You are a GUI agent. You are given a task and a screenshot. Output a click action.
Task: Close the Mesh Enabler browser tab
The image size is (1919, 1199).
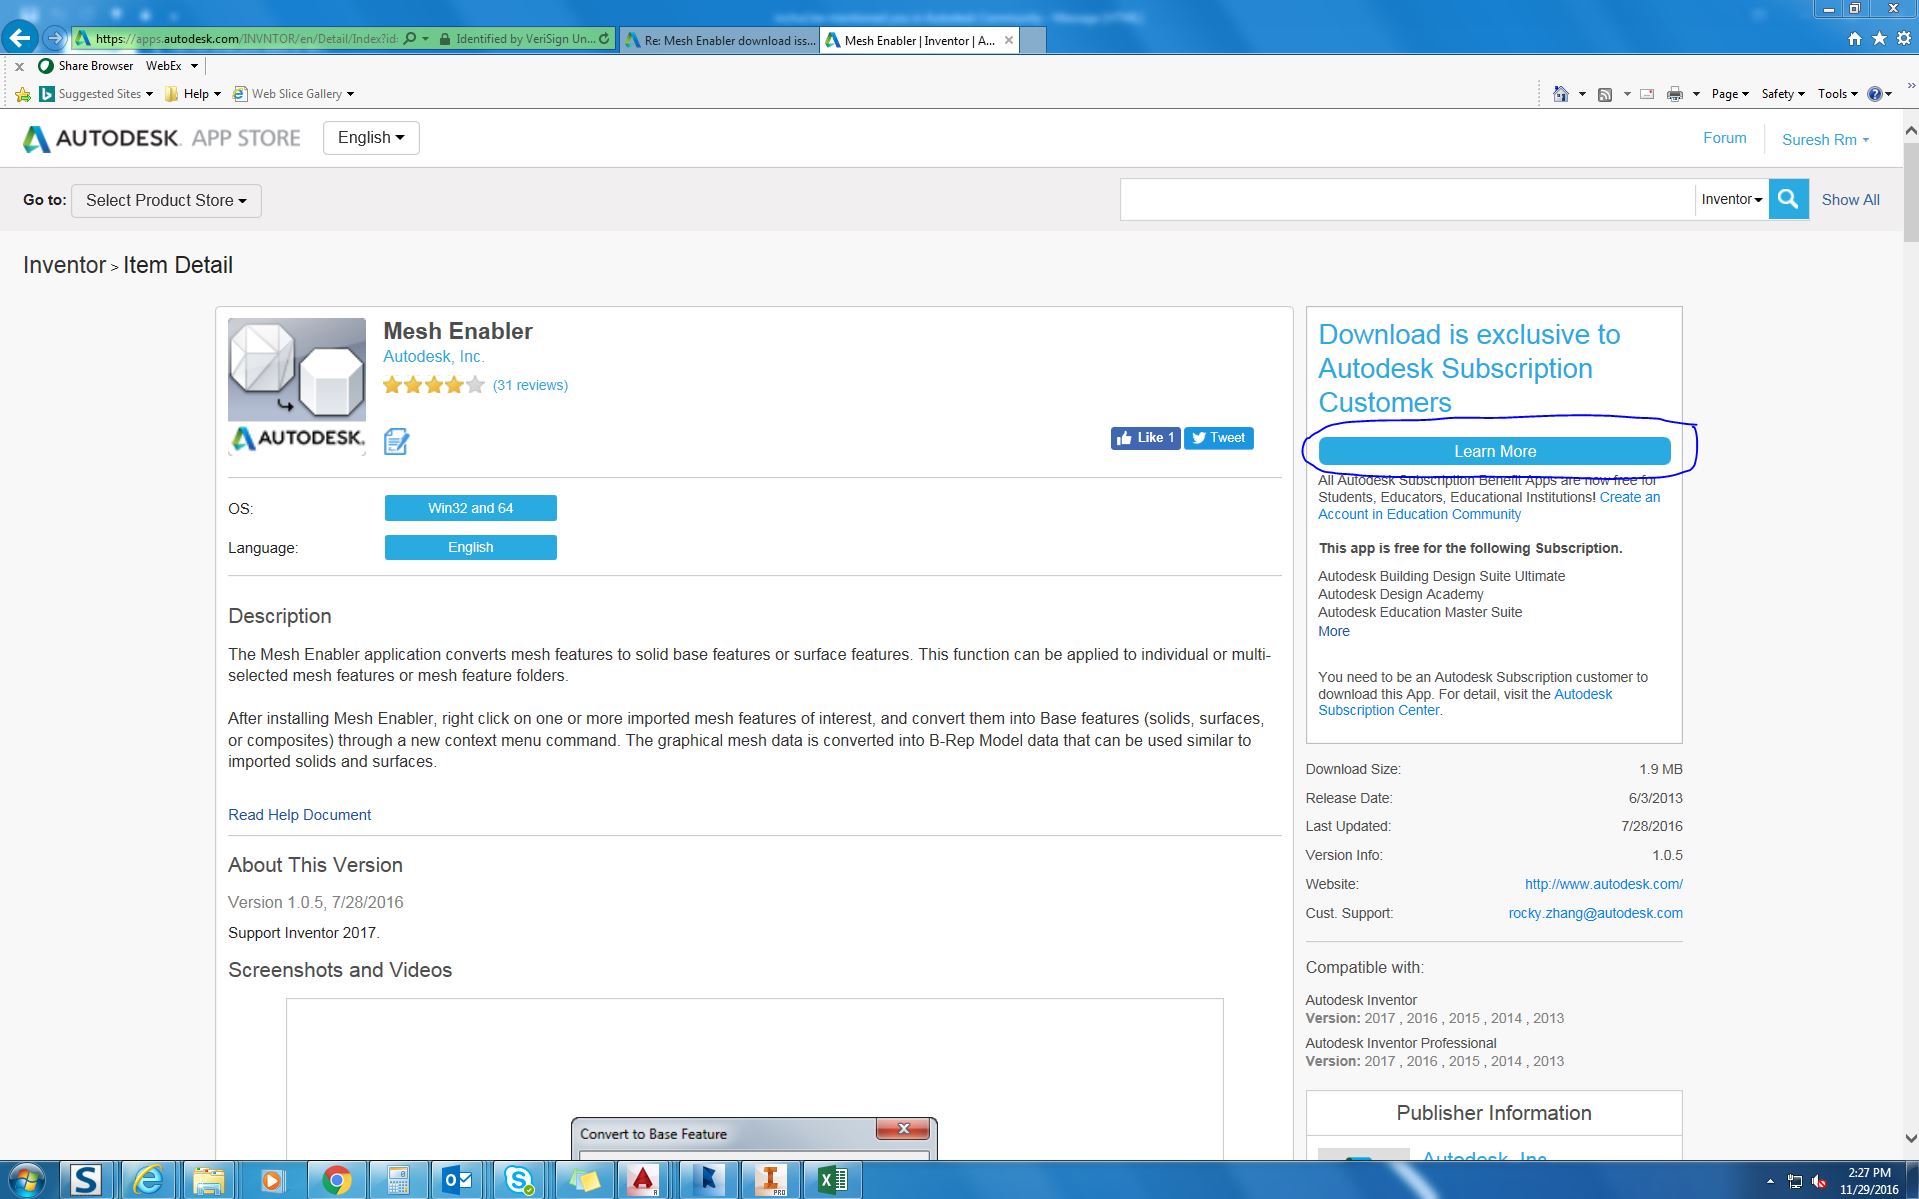(x=1009, y=40)
